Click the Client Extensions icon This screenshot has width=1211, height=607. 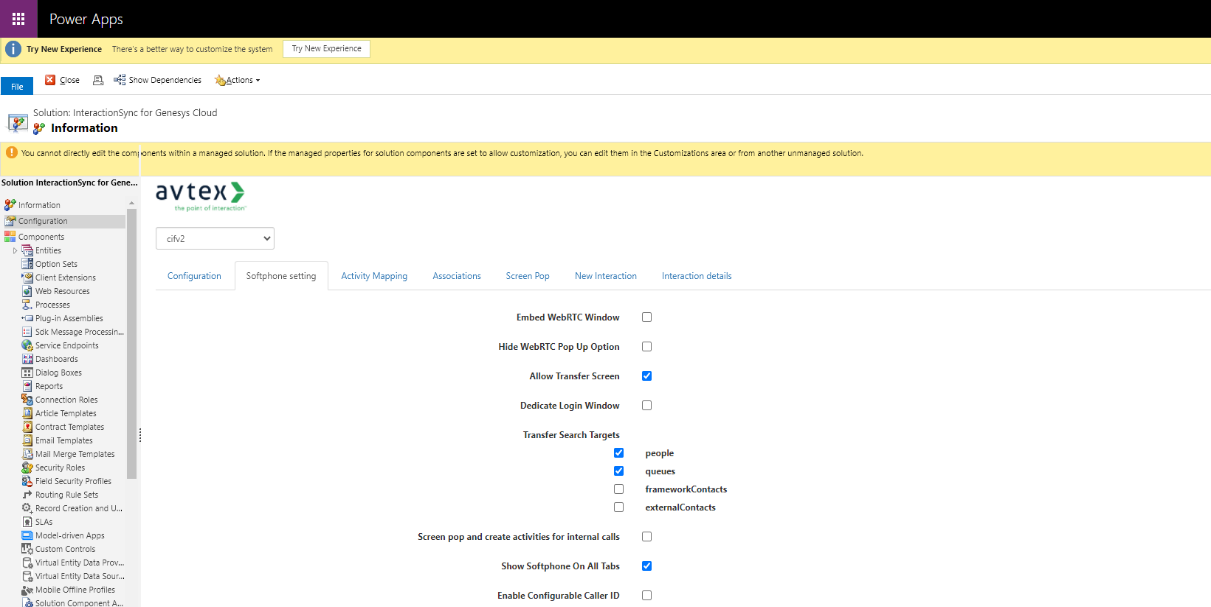pyautogui.click(x=27, y=278)
